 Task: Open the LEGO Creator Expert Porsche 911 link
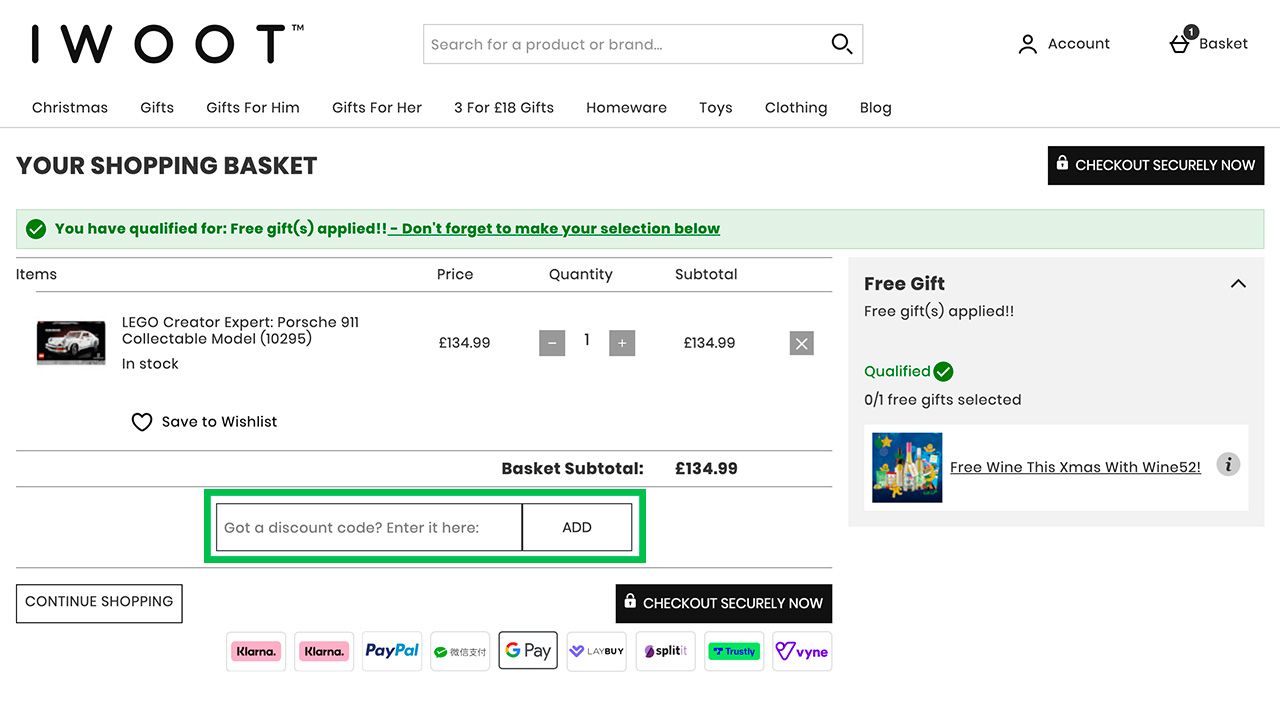240,330
